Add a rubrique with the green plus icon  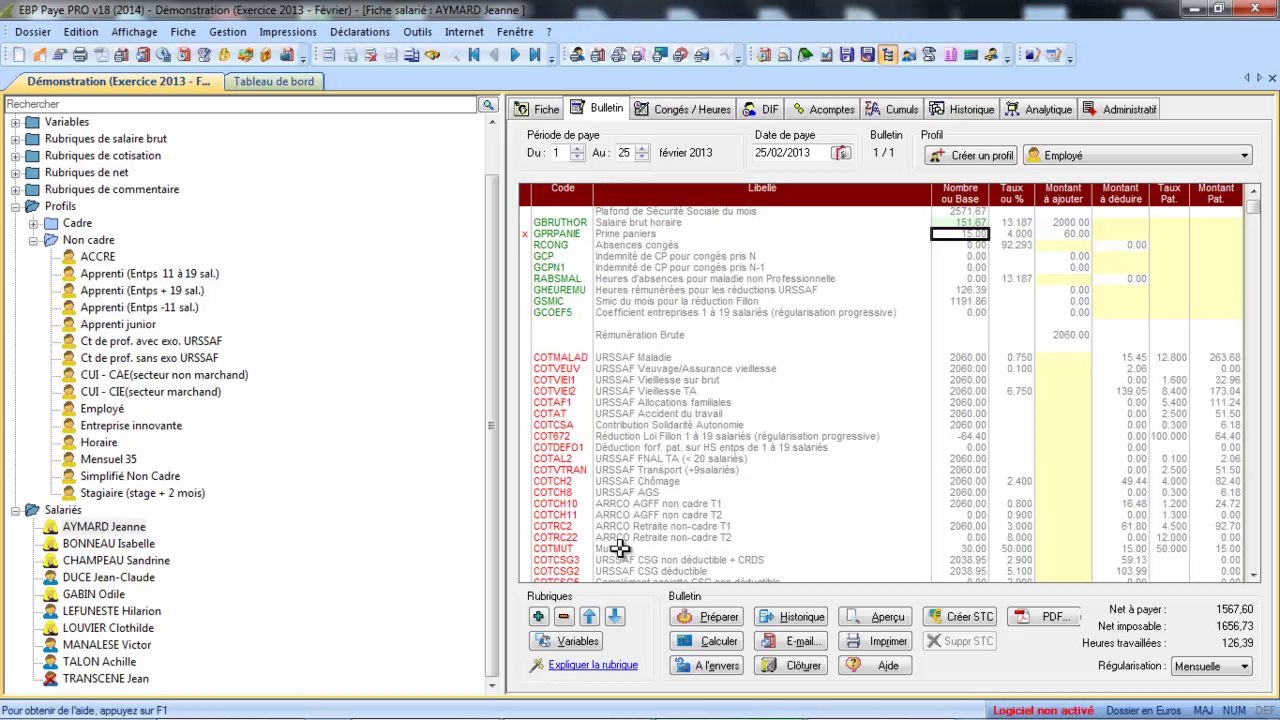[x=538, y=617]
